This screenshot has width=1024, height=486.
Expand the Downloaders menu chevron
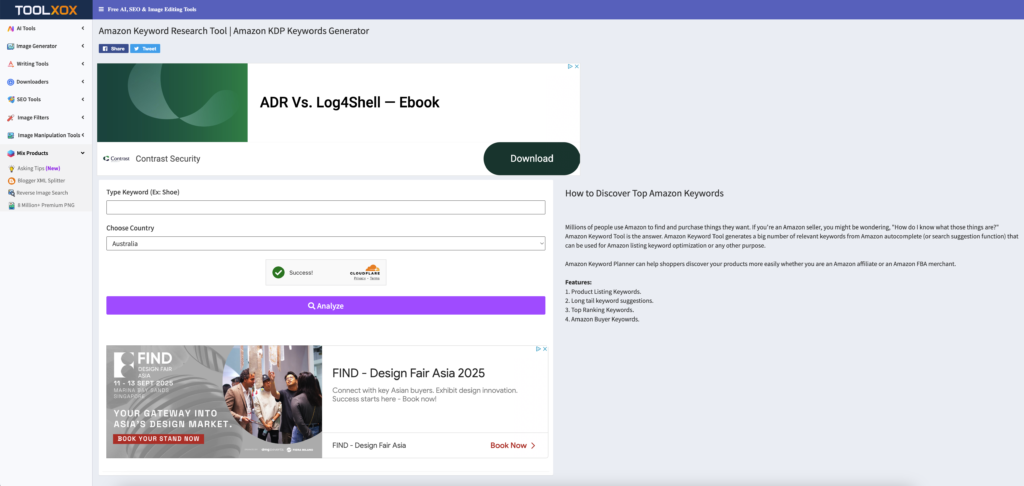pos(83,82)
